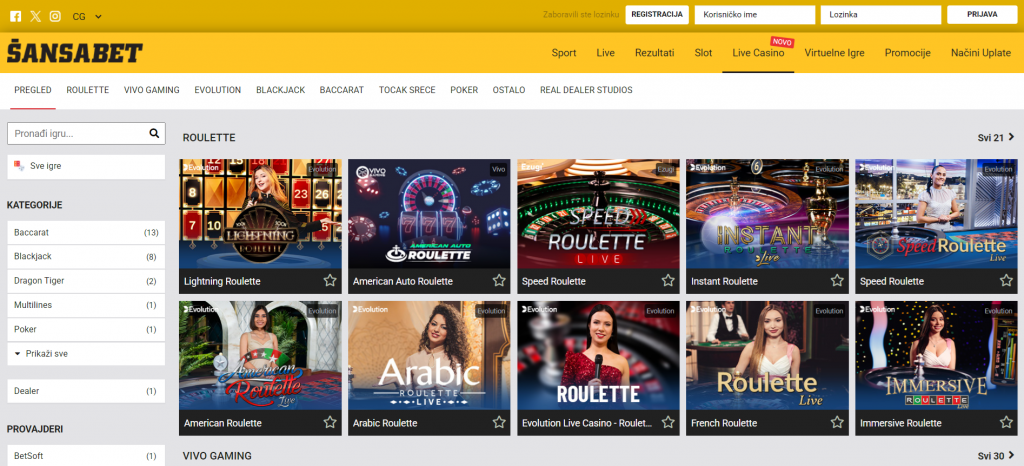This screenshot has width=1024, height=466.
Task: Open the X (Twitter) icon
Action: coord(35,16)
